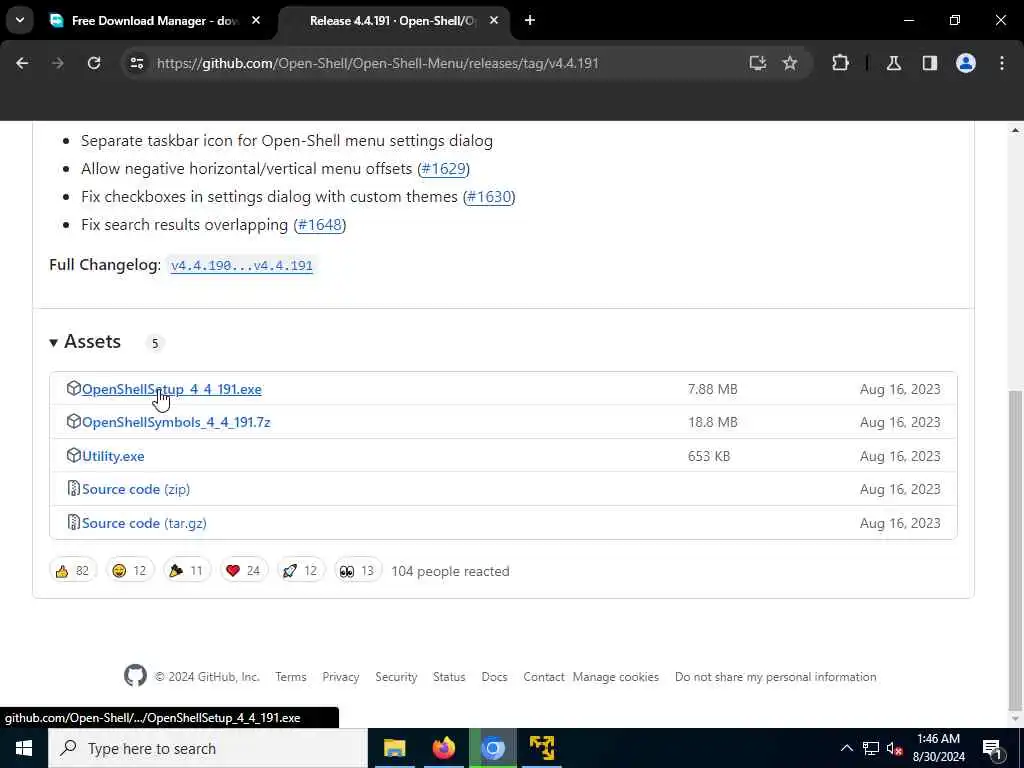Switch to Free Download Manager tab

click(155, 21)
